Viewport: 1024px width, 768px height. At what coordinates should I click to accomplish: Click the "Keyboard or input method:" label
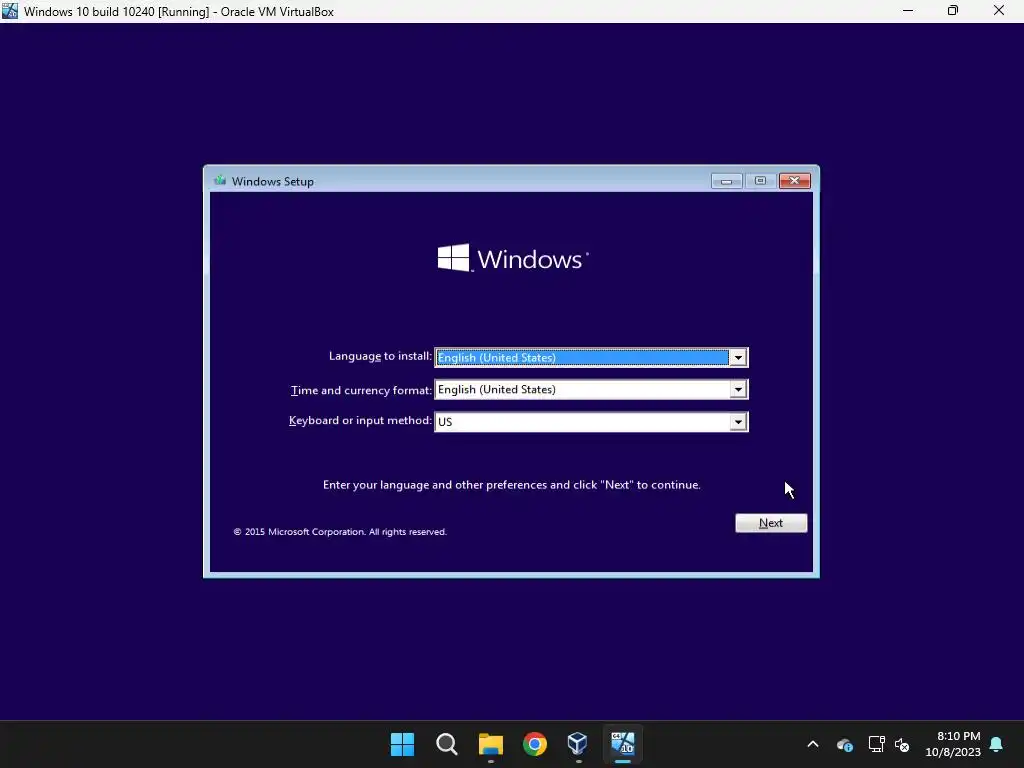click(x=360, y=421)
